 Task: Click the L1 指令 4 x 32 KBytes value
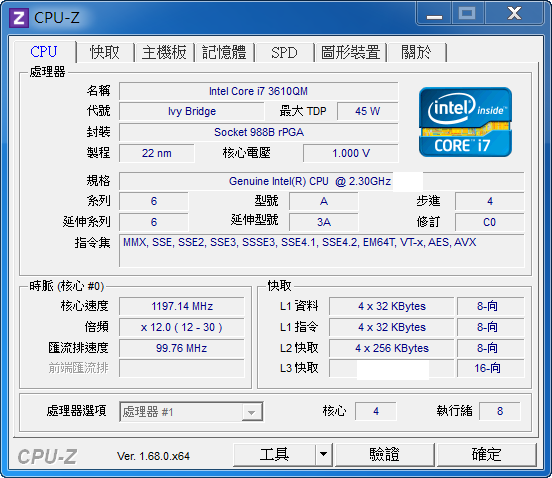[391, 327]
